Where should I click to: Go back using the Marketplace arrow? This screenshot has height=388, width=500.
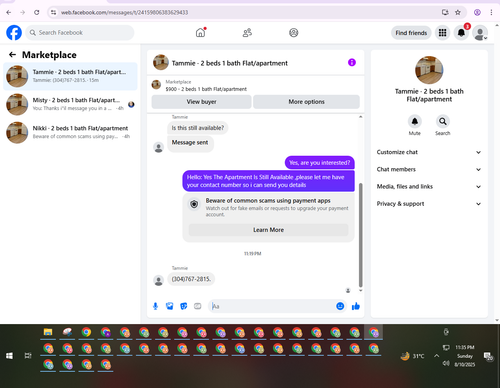[12, 55]
